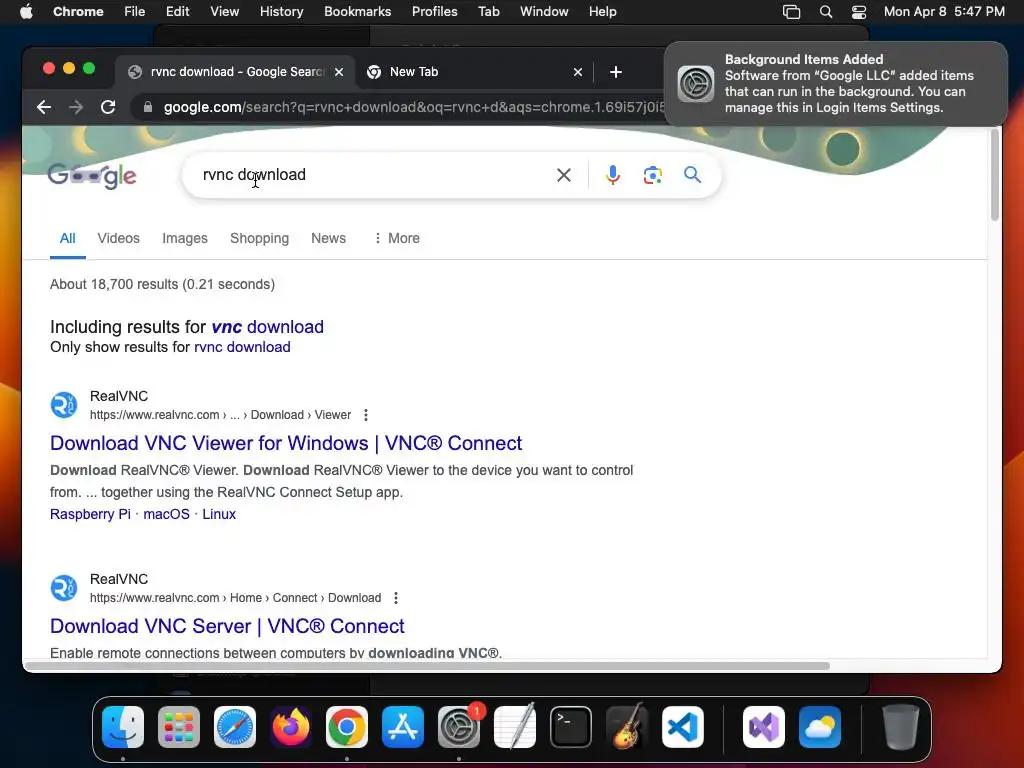The height and width of the screenshot is (768, 1024).
Task: Clear the search box with X icon
Action: [564, 175]
